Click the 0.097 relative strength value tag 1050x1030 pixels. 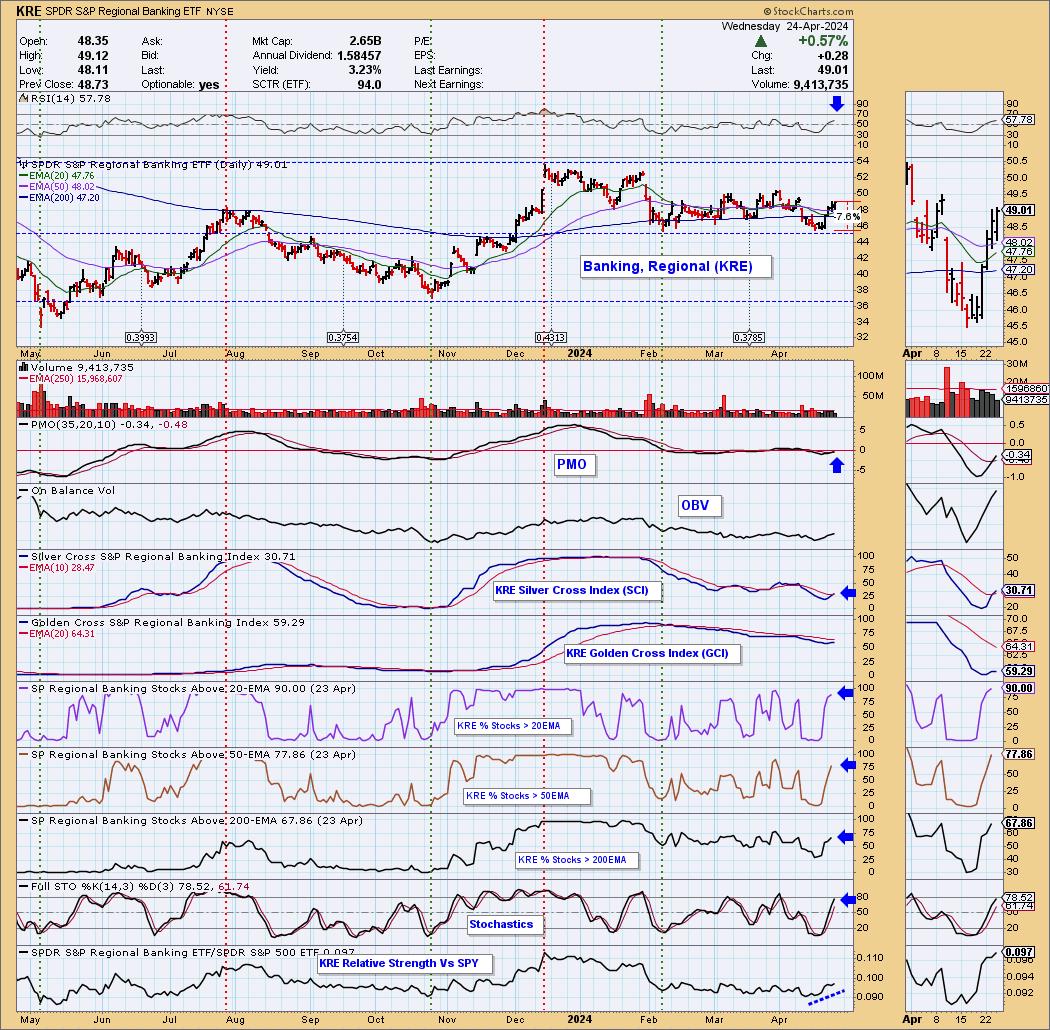pos(1020,952)
